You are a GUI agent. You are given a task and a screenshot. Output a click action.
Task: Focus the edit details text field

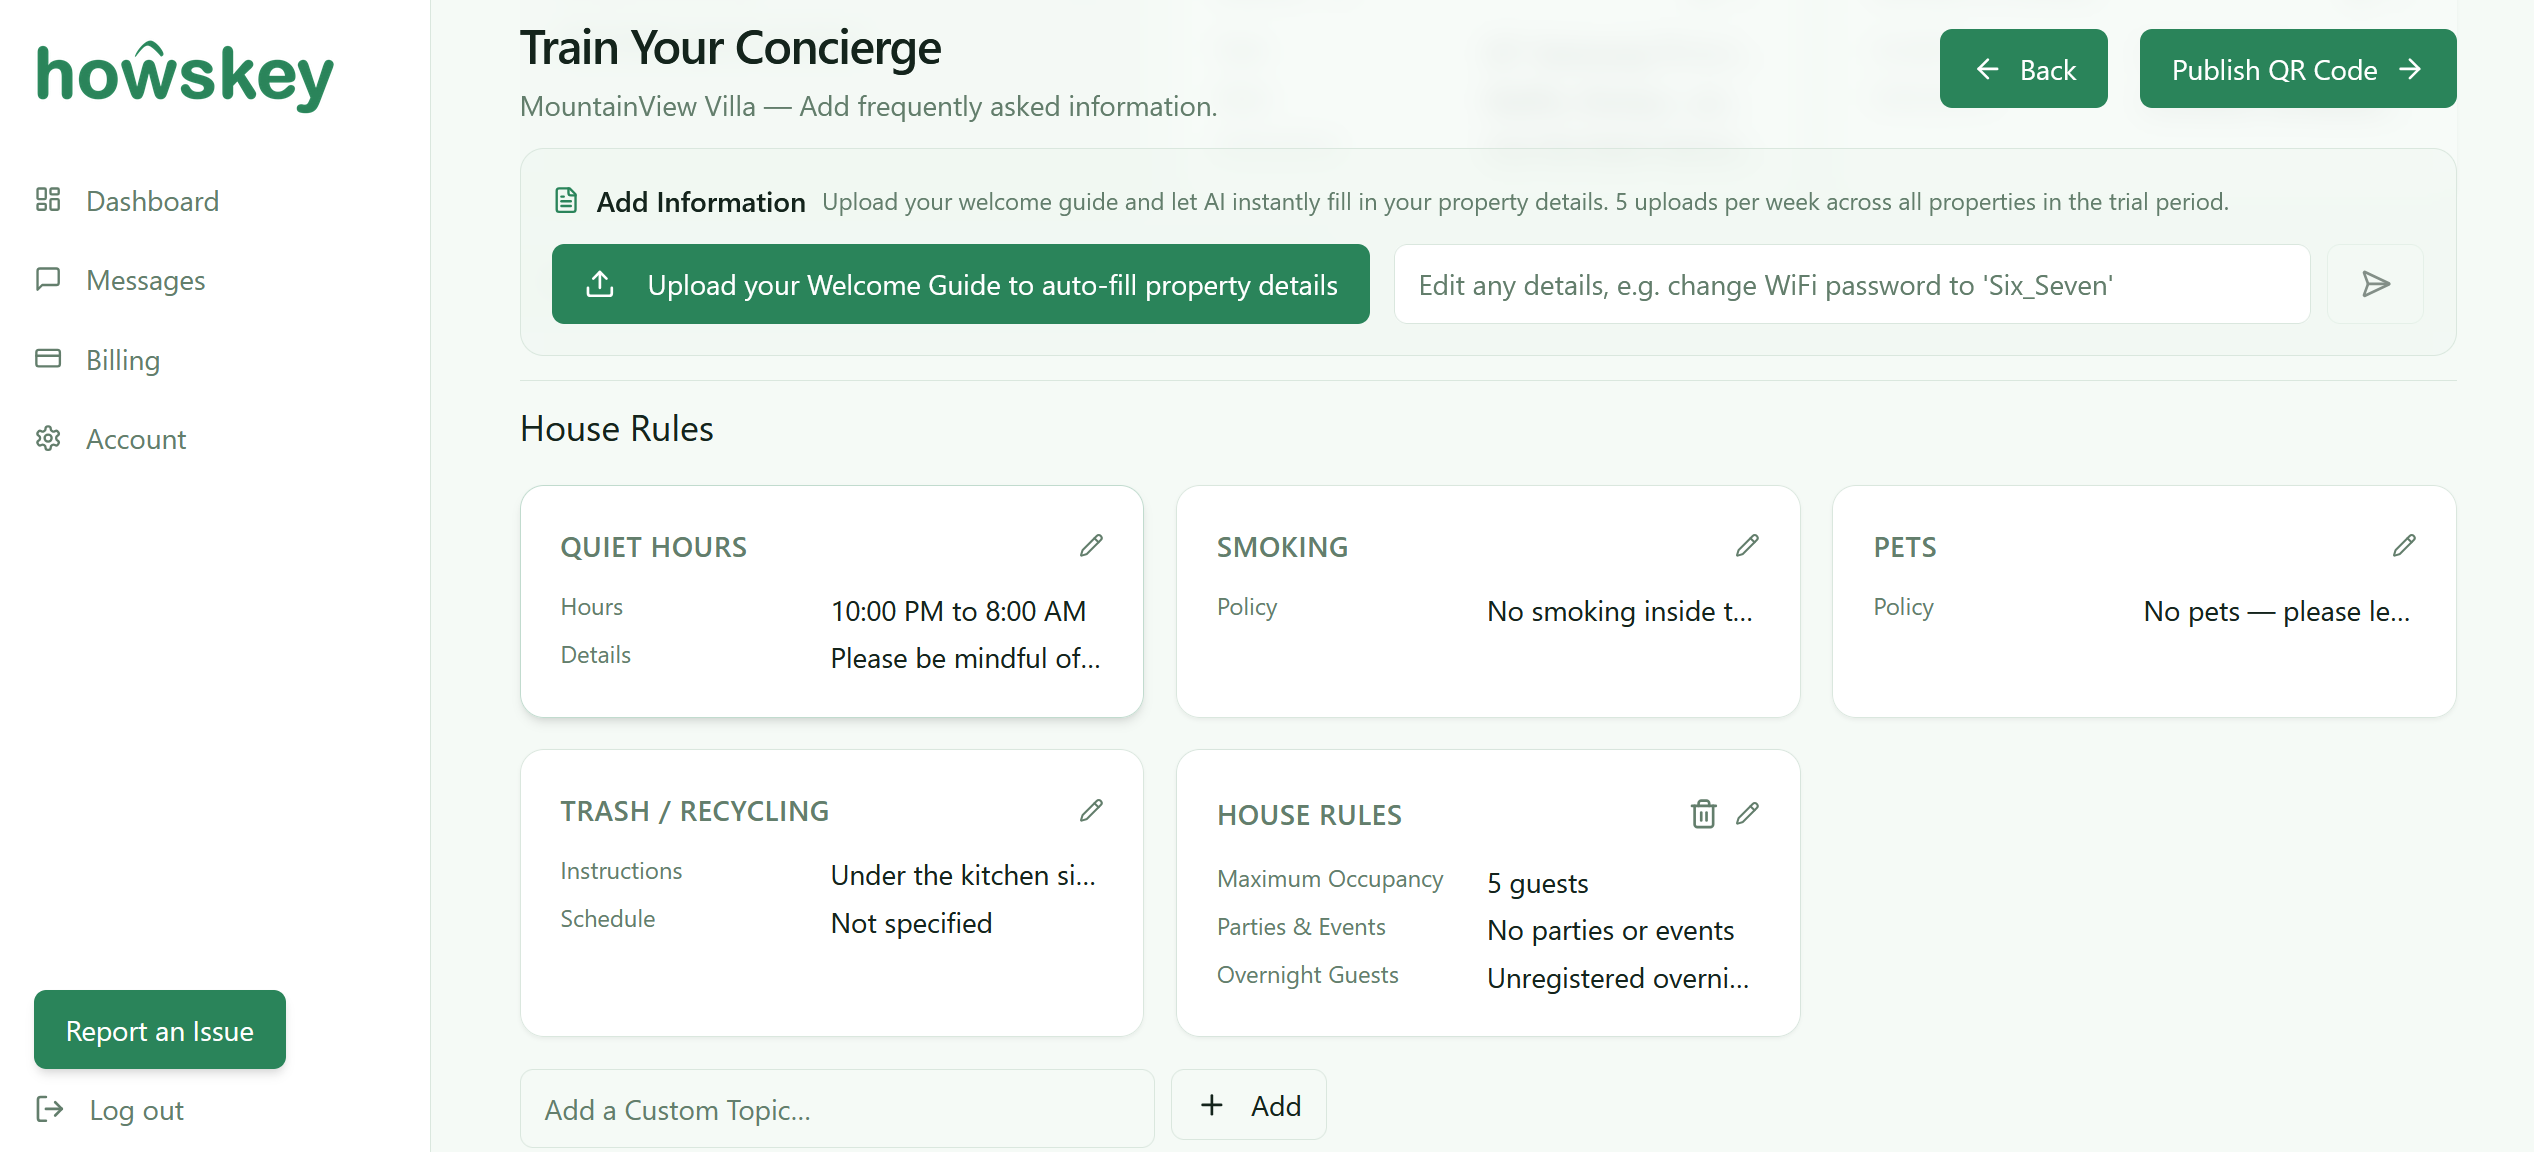click(x=1852, y=284)
